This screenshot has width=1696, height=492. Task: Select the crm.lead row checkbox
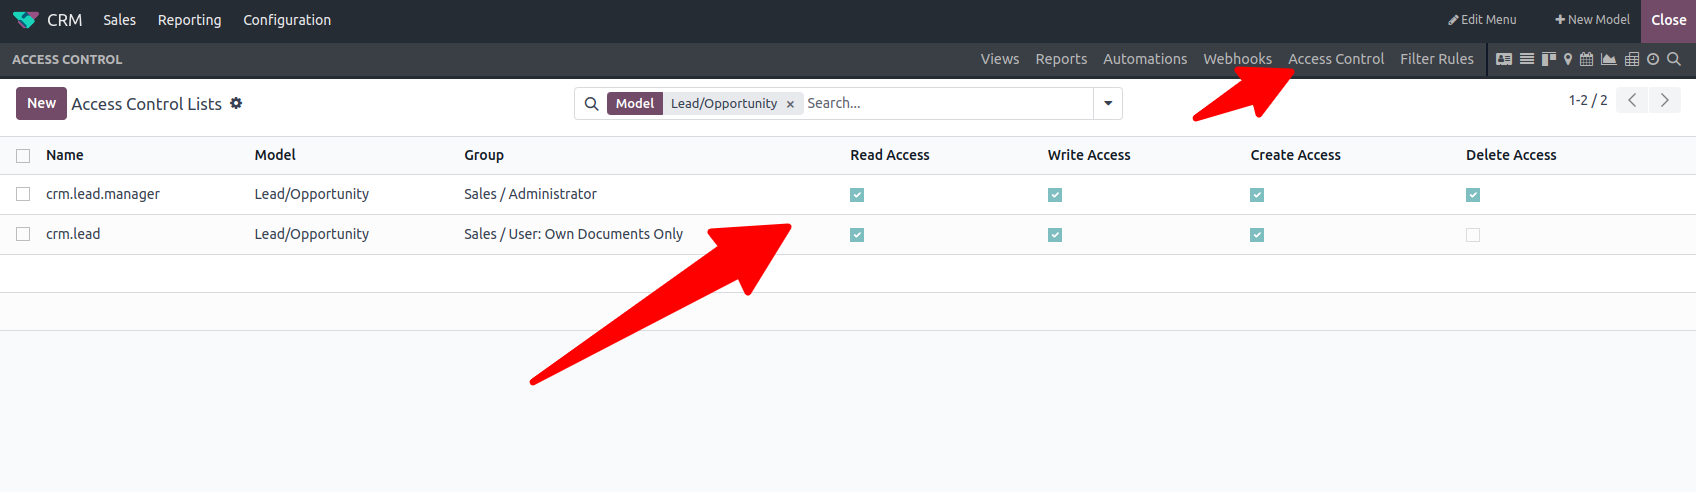pos(23,235)
